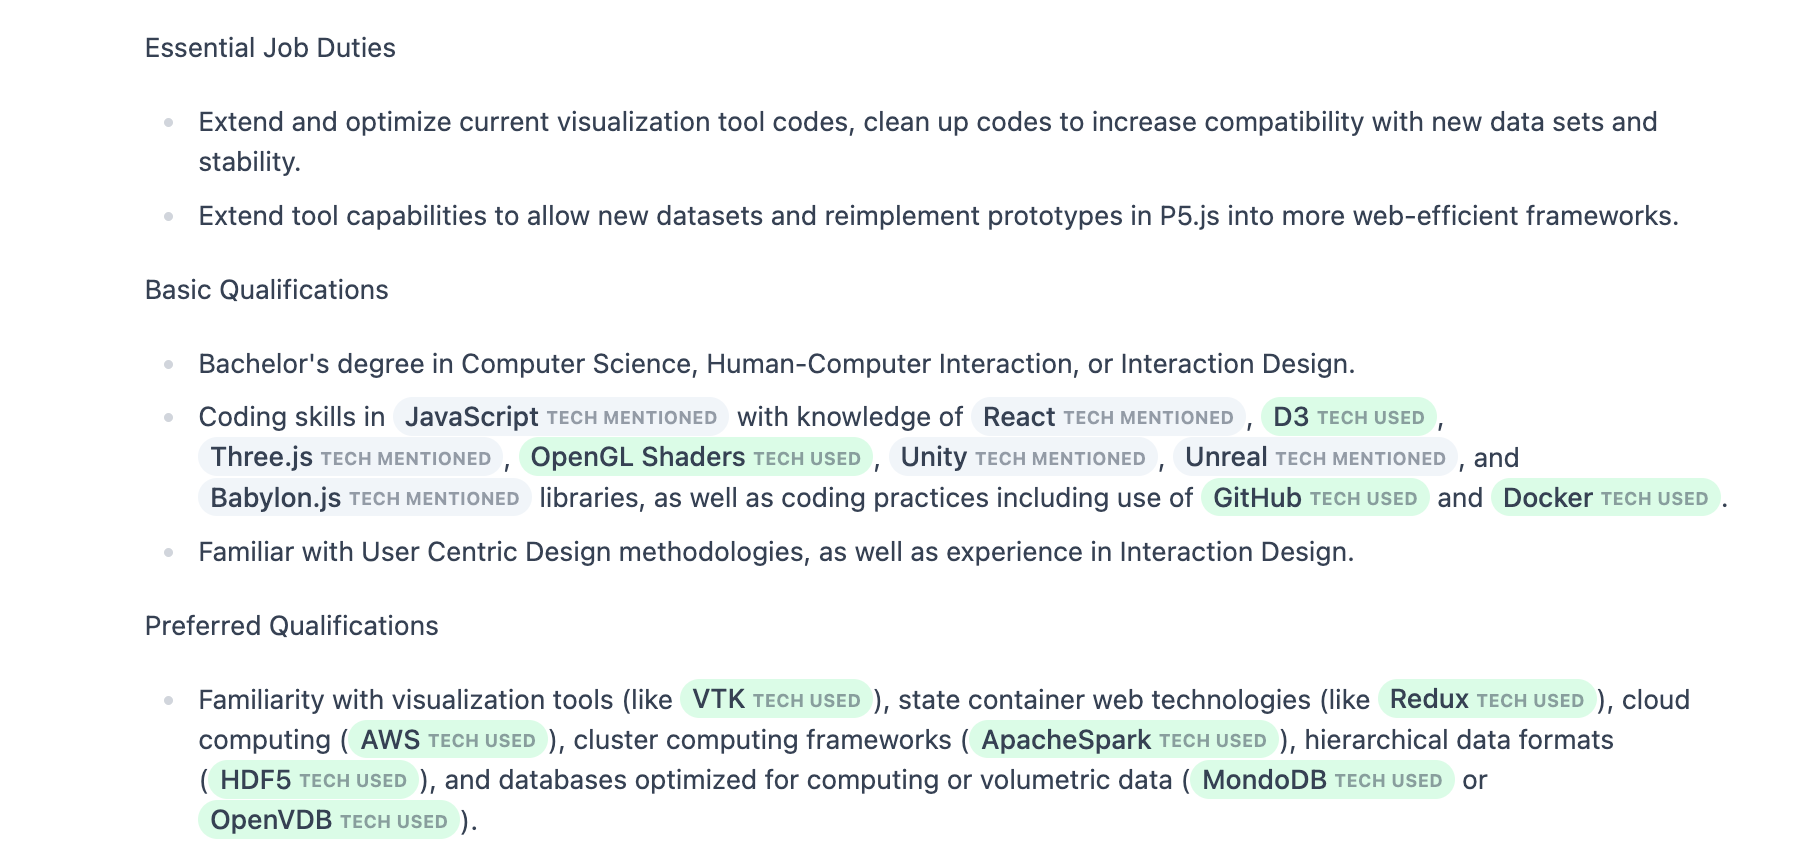Open the Babylon.js tech mentioned tag
The image size is (1806, 850).
click(x=364, y=498)
